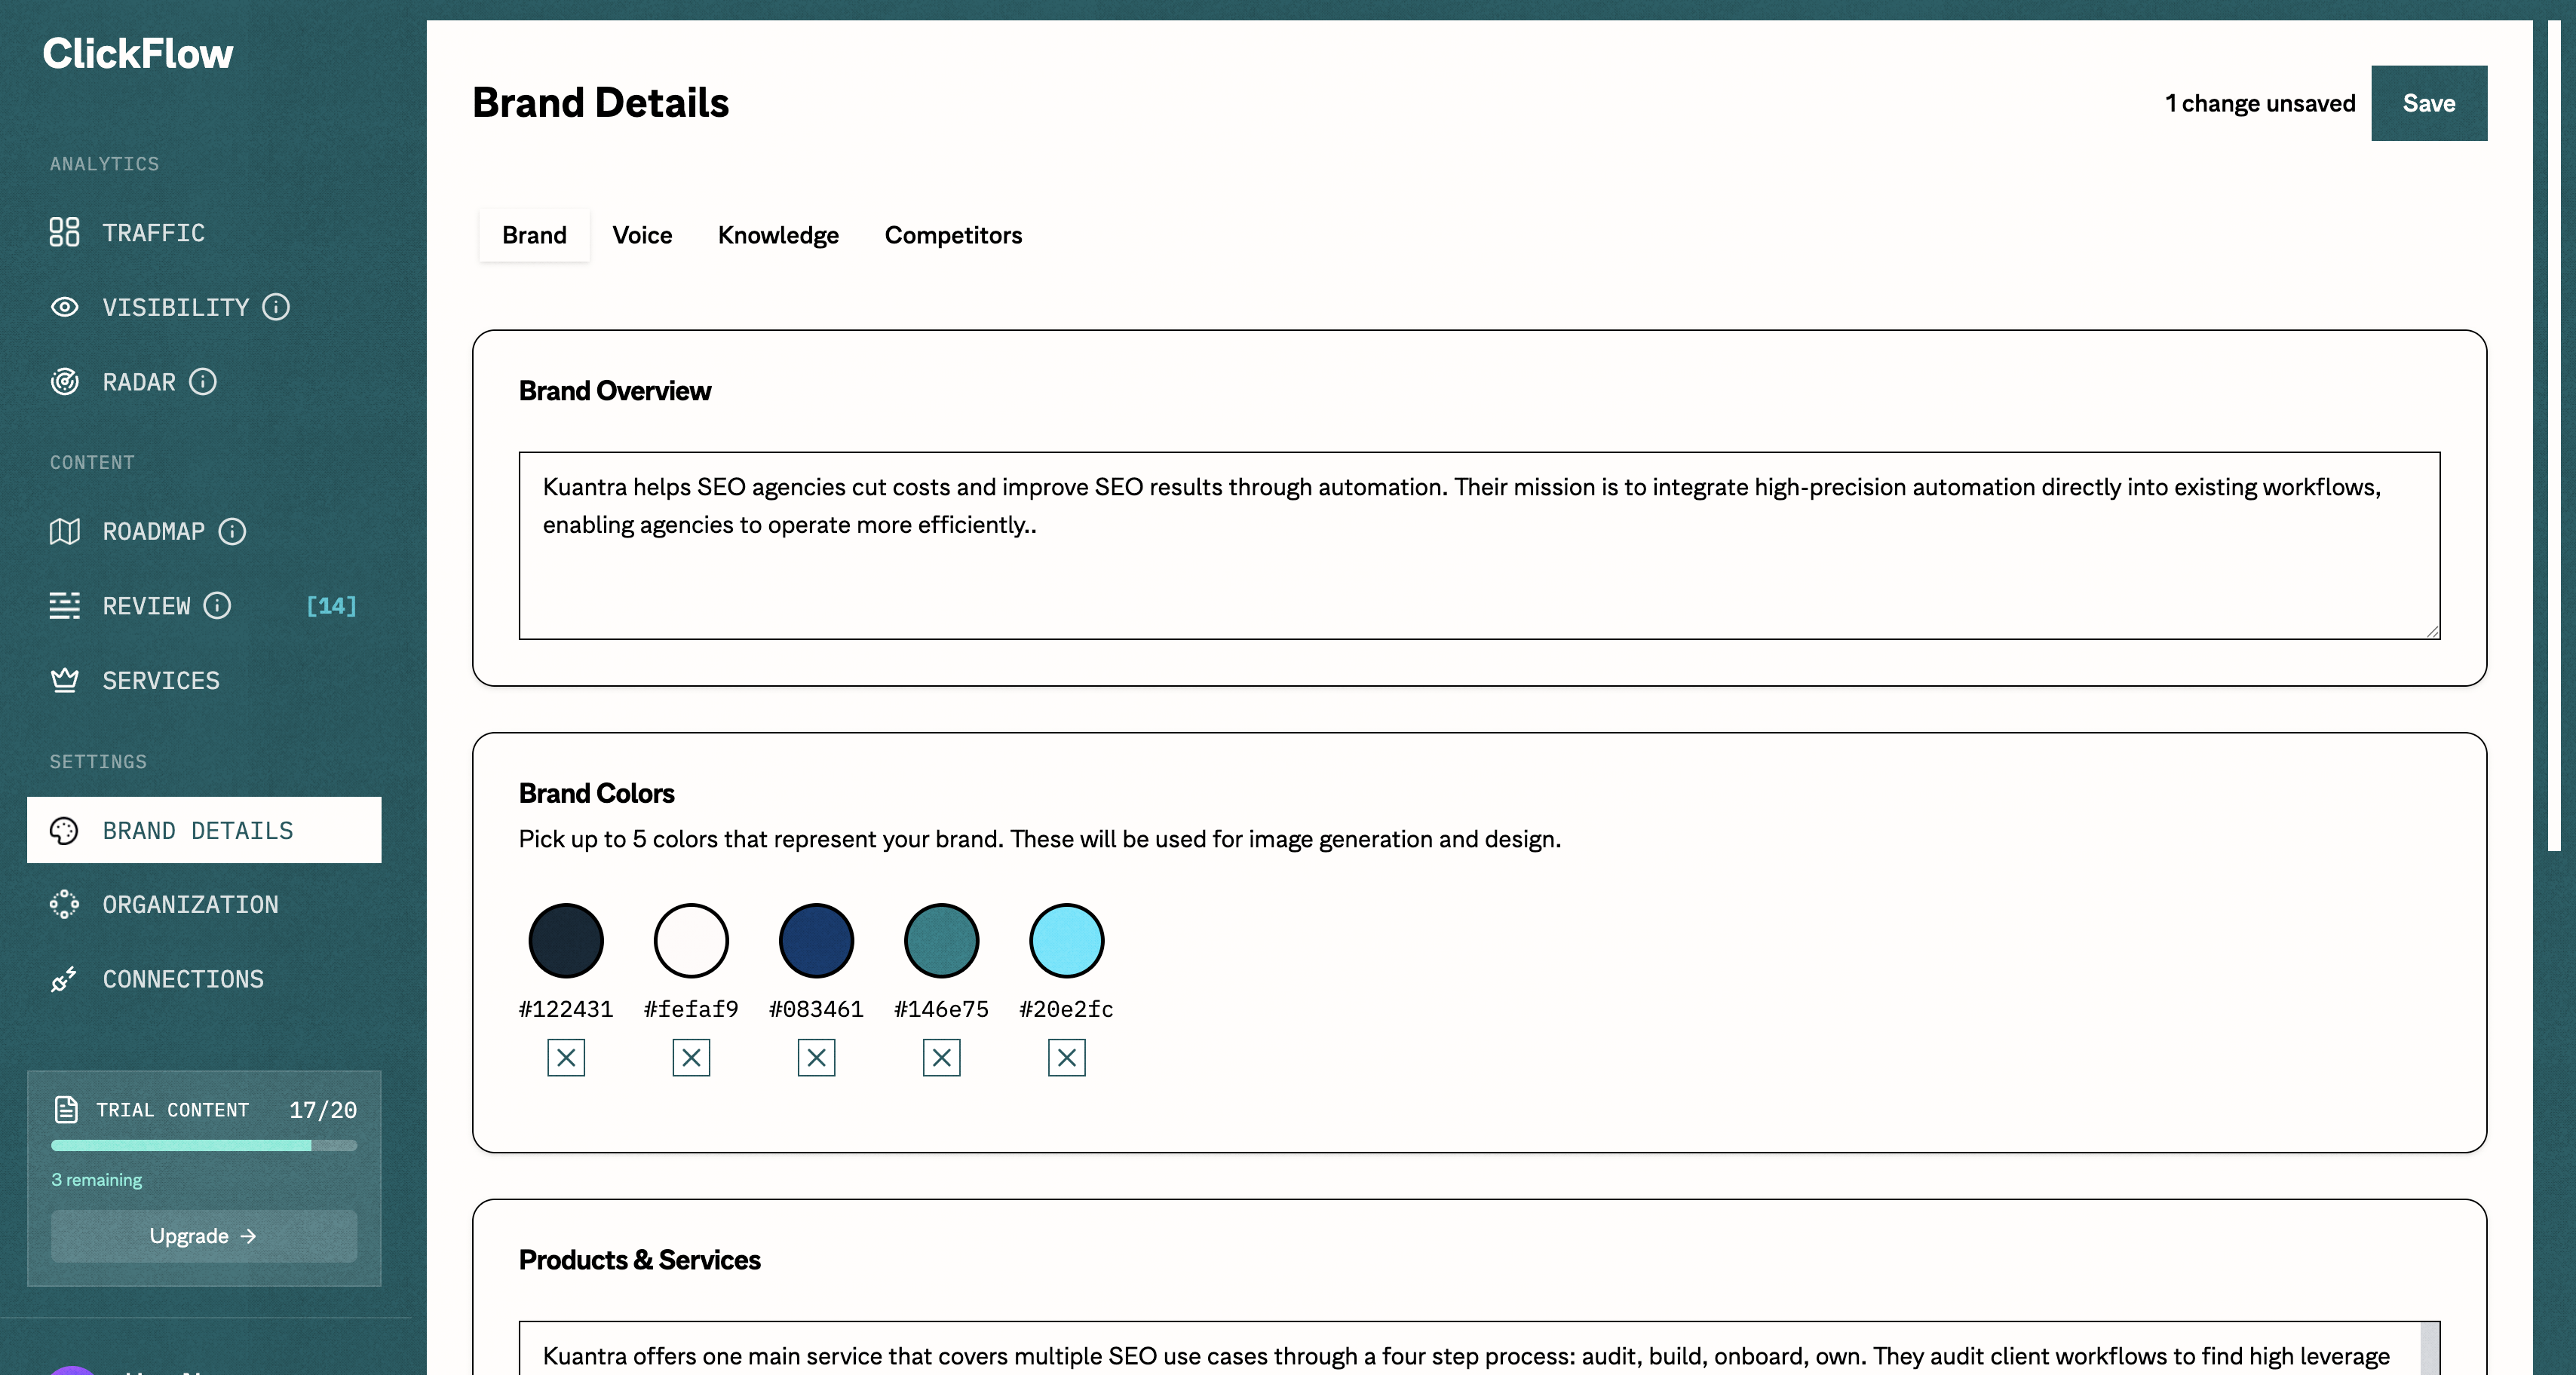Viewport: 2576px width, 1375px height.
Task: Open the Services section
Action: point(204,680)
